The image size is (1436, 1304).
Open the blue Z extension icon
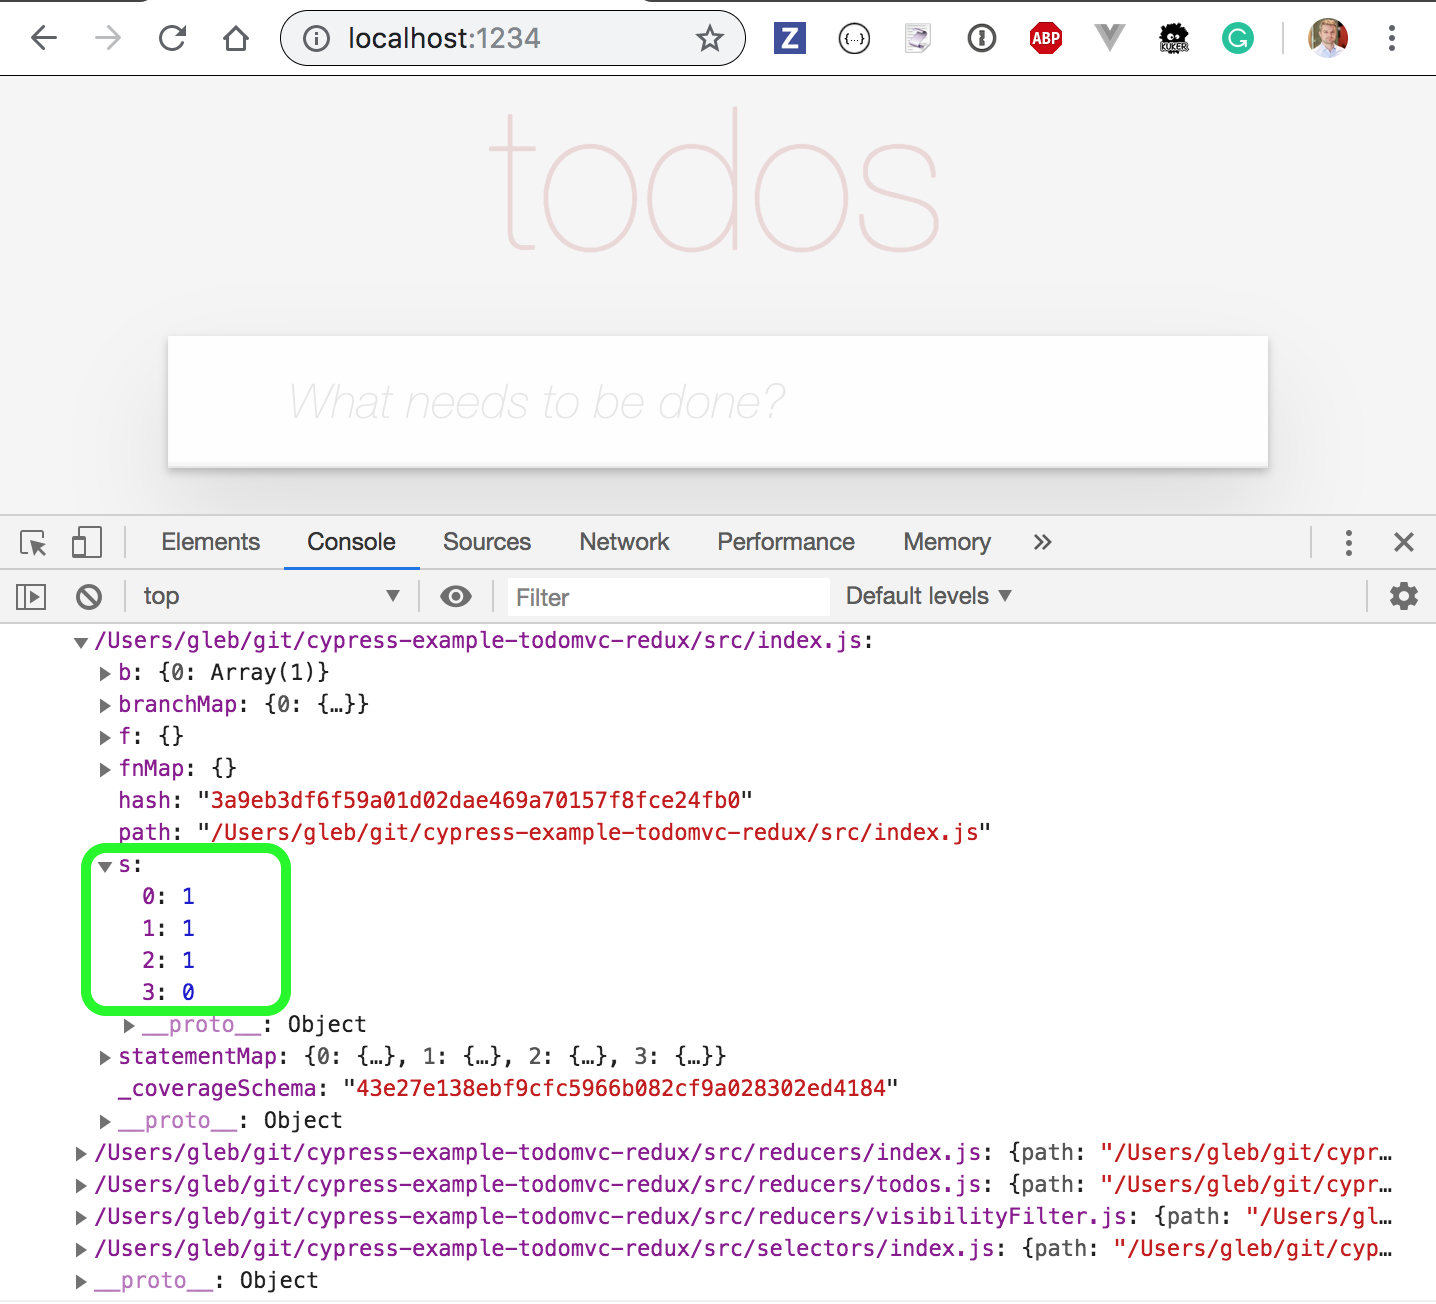tap(790, 39)
